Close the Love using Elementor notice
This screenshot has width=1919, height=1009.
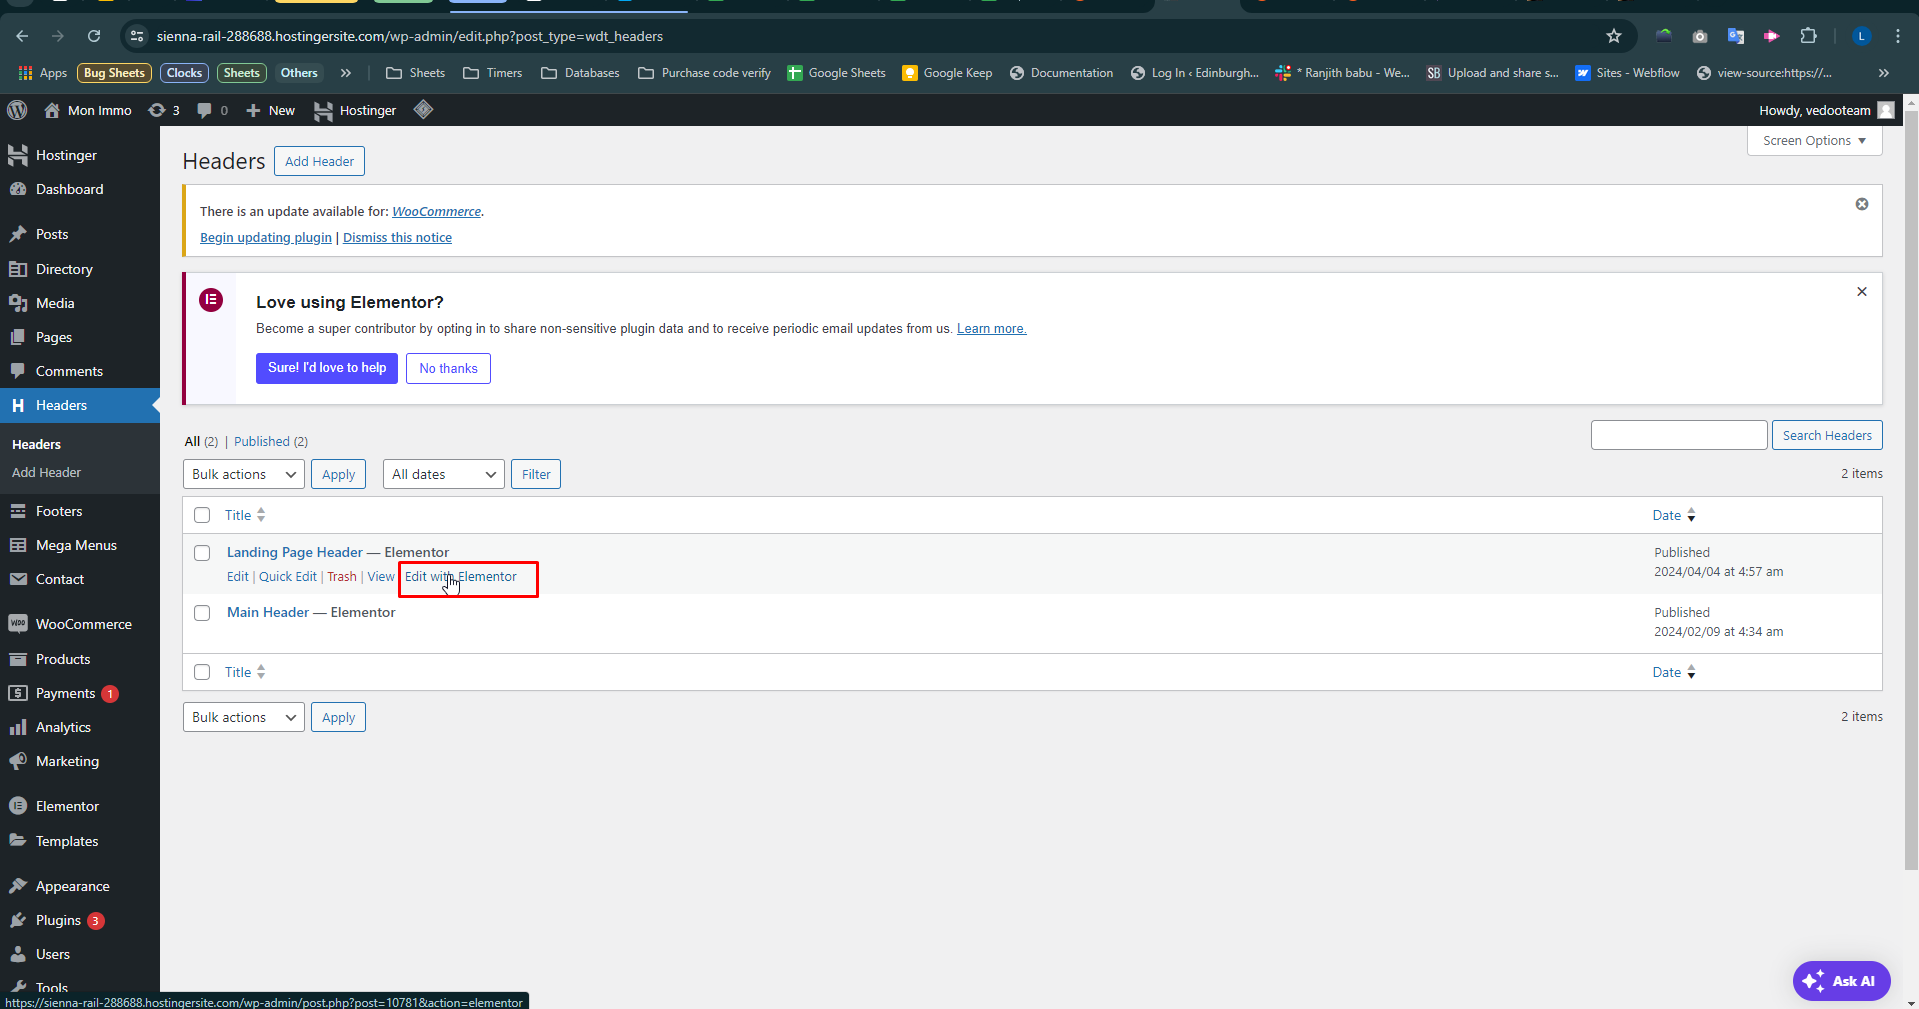[1862, 292]
